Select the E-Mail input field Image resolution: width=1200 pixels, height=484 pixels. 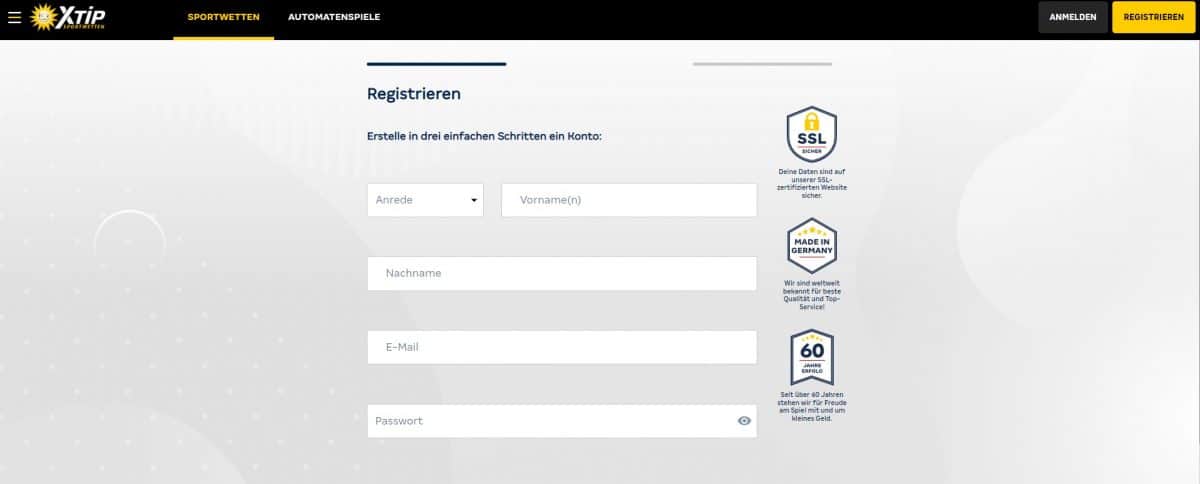[562, 347]
